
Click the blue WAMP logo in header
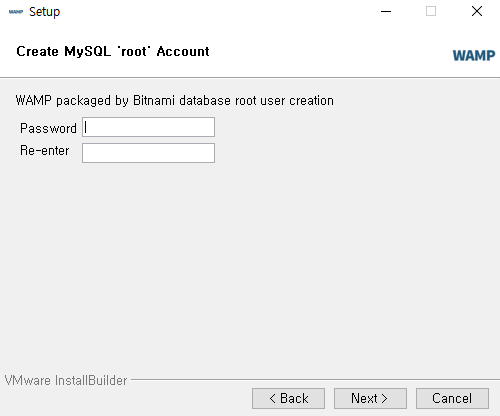474,55
